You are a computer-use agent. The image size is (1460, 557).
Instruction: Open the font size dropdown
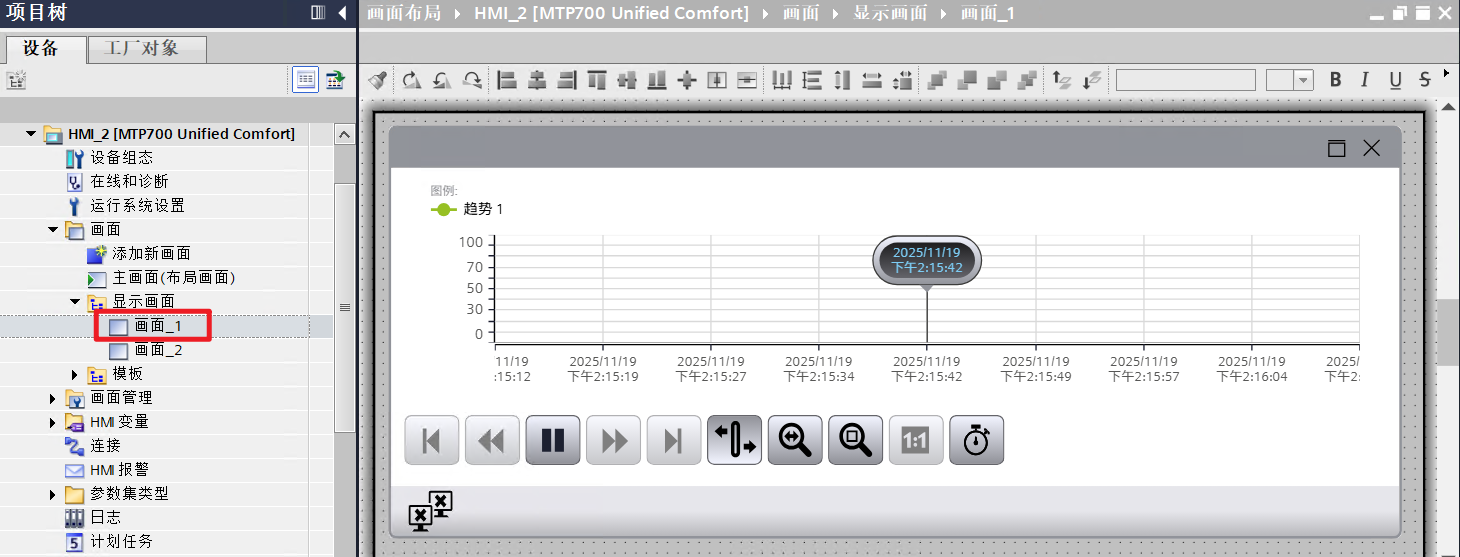point(1303,80)
